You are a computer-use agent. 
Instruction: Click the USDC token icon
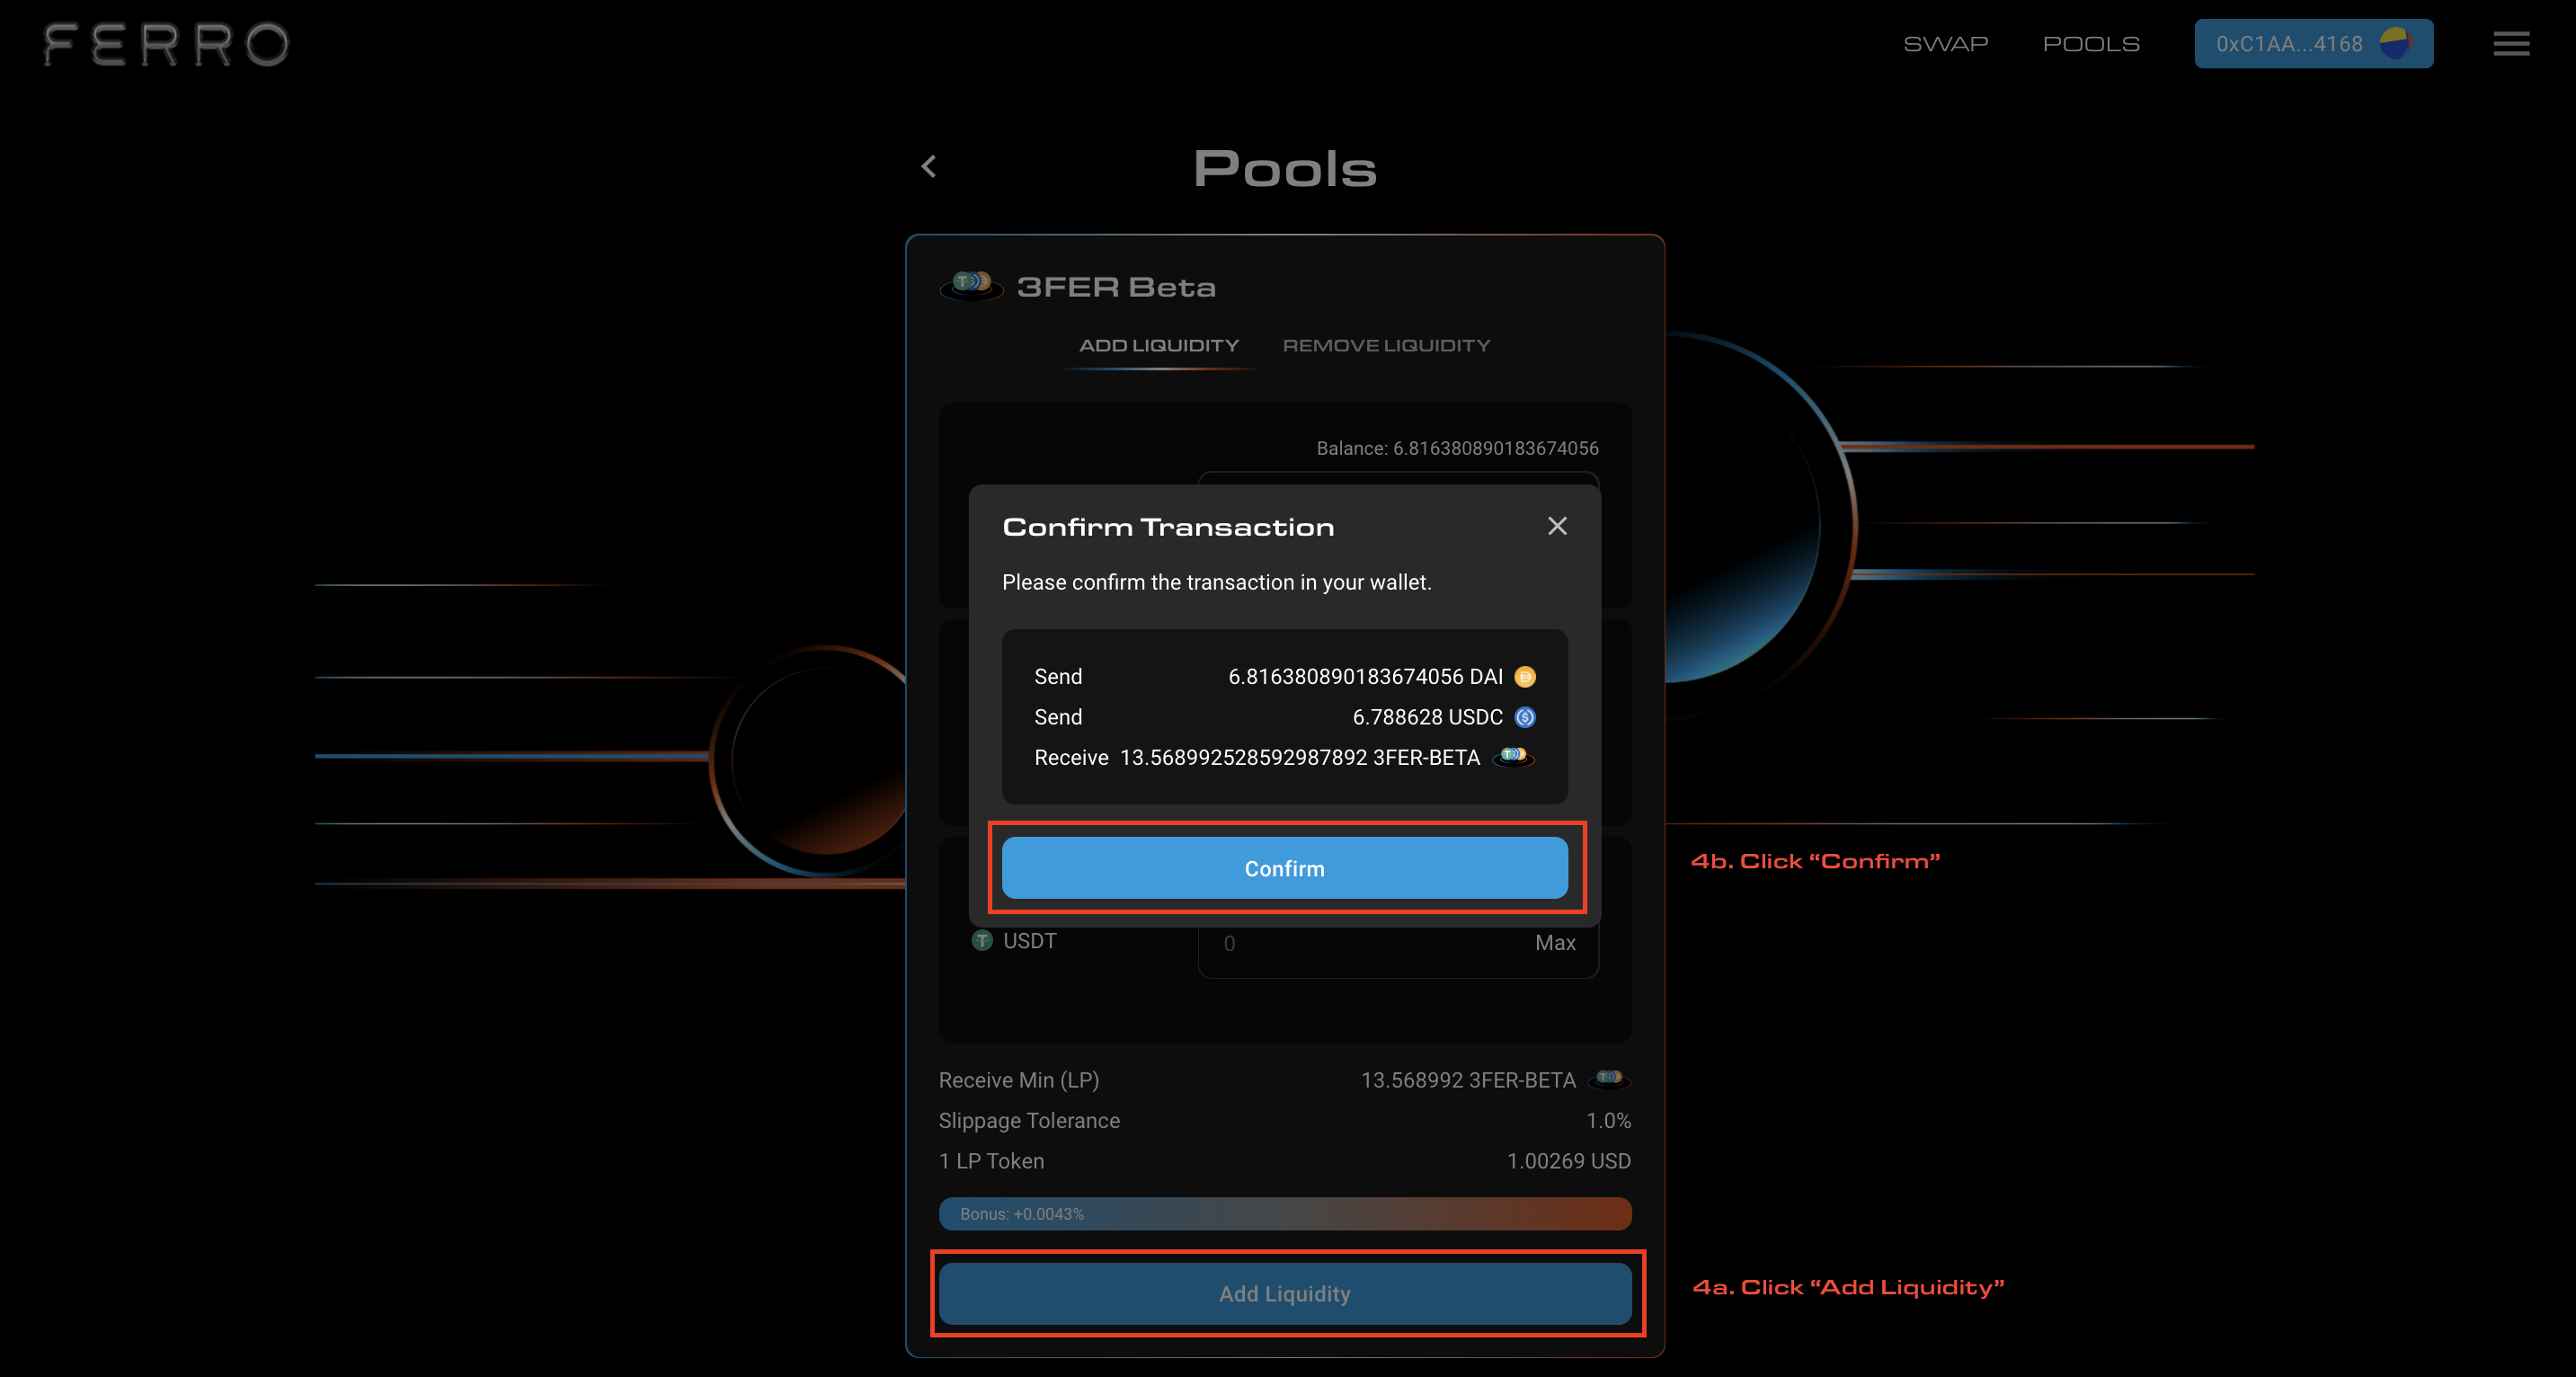tap(1525, 717)
